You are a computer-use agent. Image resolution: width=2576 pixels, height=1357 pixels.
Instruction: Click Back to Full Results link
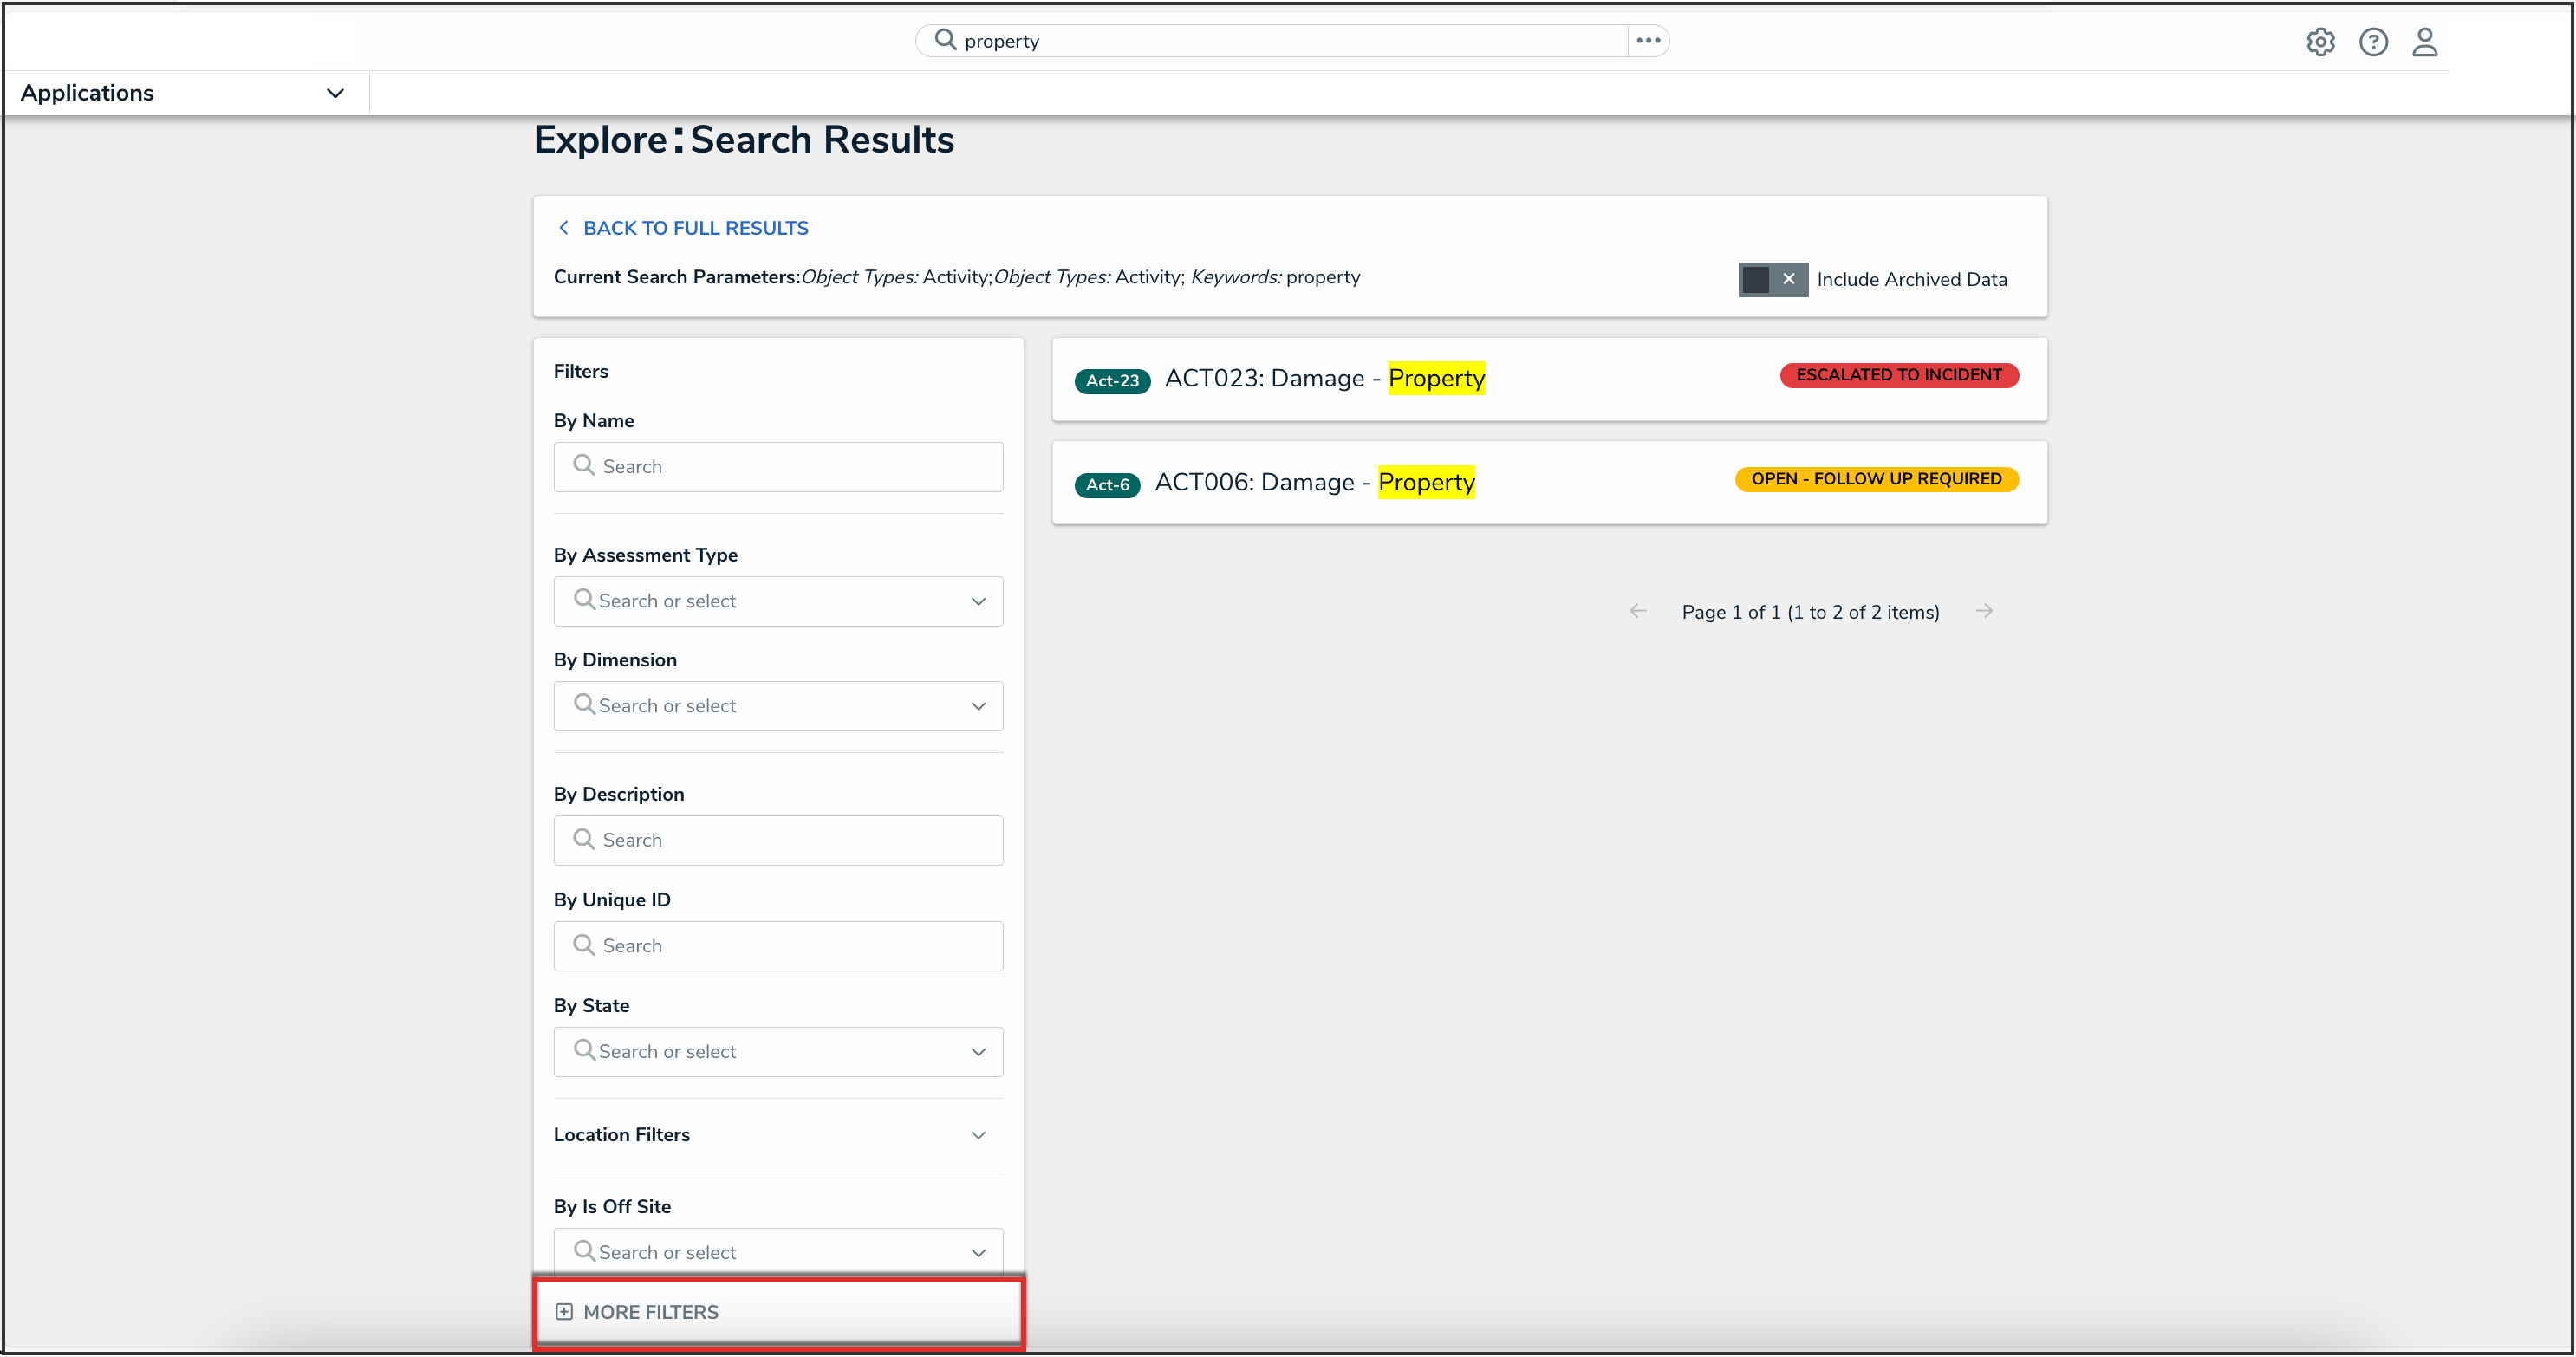tap(695, 228)
